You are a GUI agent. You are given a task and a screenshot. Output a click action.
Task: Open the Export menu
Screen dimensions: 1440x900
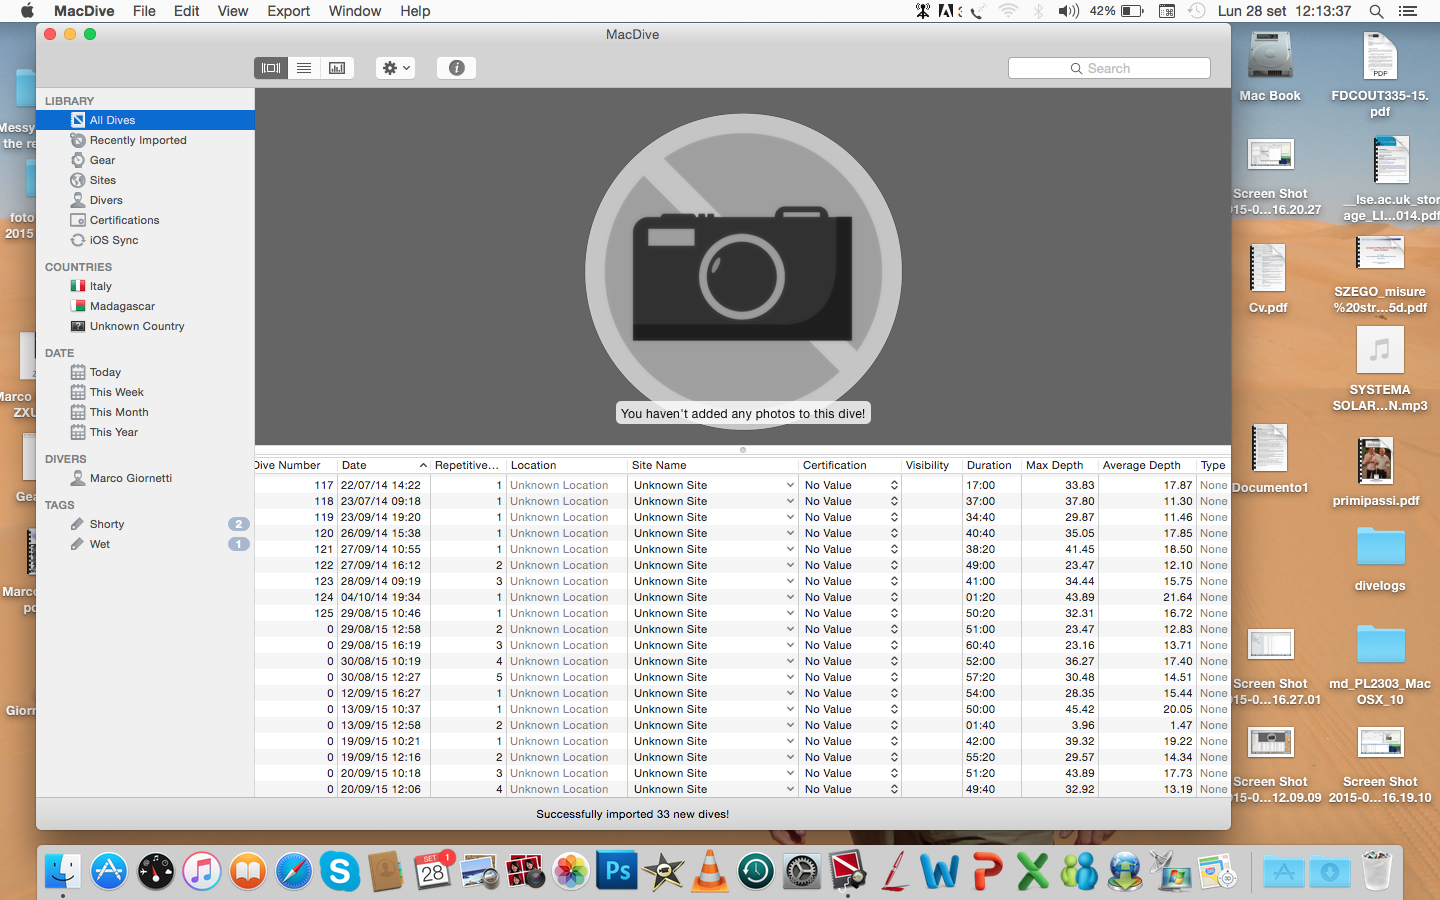click(x=288, y=11)
